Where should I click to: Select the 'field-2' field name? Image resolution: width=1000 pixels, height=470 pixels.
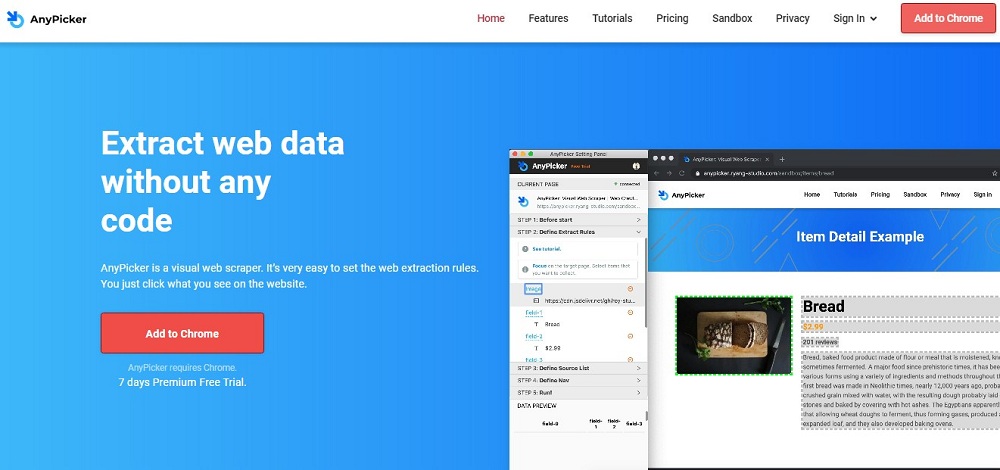534,337
